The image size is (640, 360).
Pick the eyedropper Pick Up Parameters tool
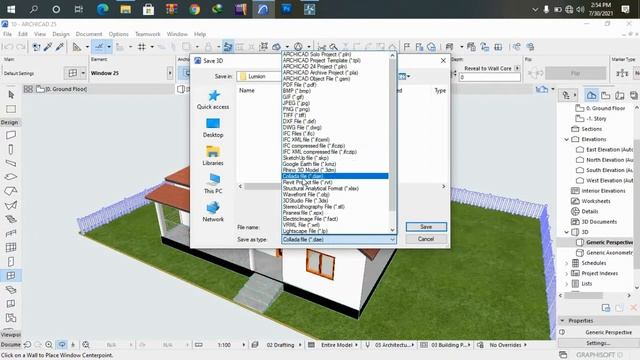click(x=48, y=47)
